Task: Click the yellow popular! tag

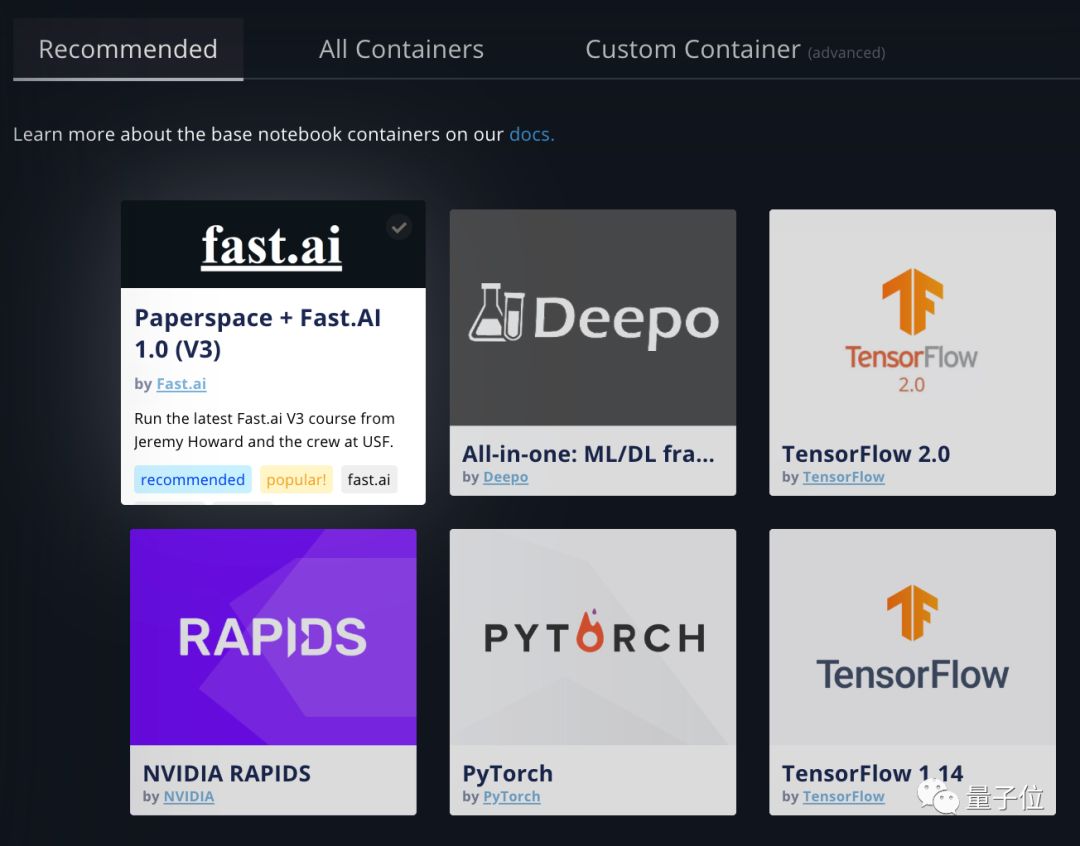Action: pyautogui.click(x=296, y=480)
